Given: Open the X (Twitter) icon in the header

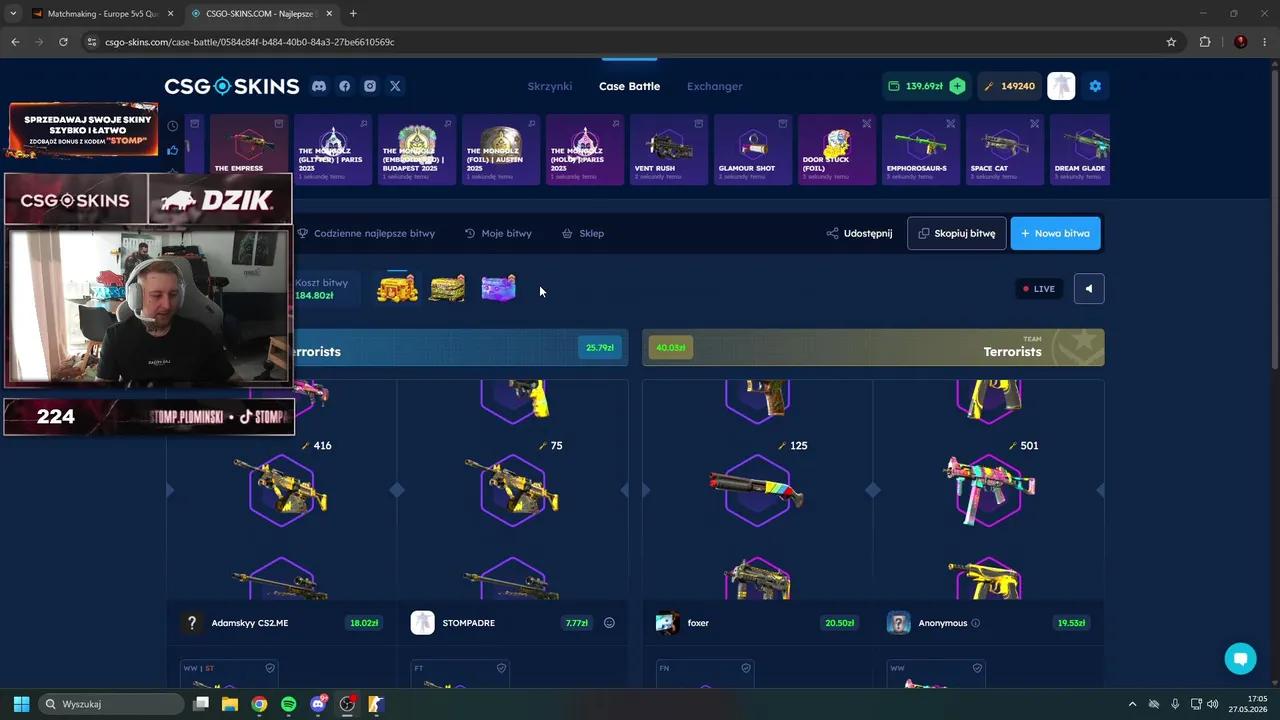Looking at the screenshot, I should (395, 86).
